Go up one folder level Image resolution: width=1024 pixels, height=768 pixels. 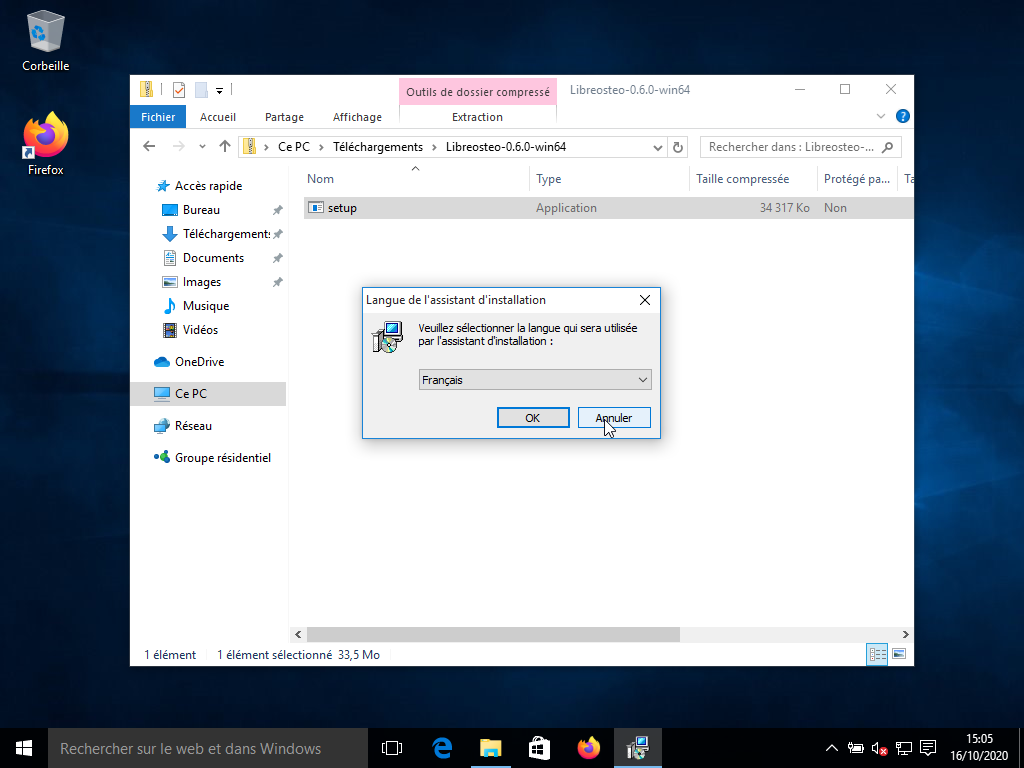click(x=225, y=147)
